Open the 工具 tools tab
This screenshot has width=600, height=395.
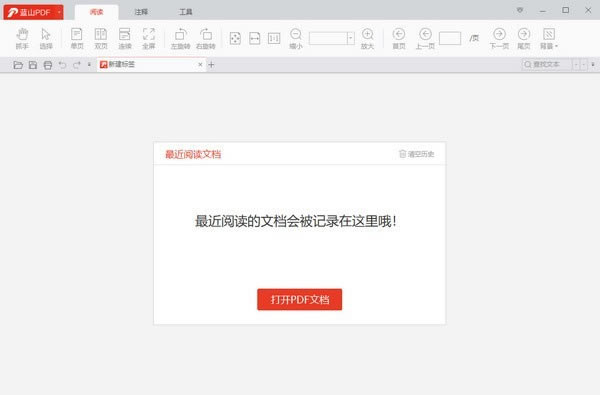(186, 12)
